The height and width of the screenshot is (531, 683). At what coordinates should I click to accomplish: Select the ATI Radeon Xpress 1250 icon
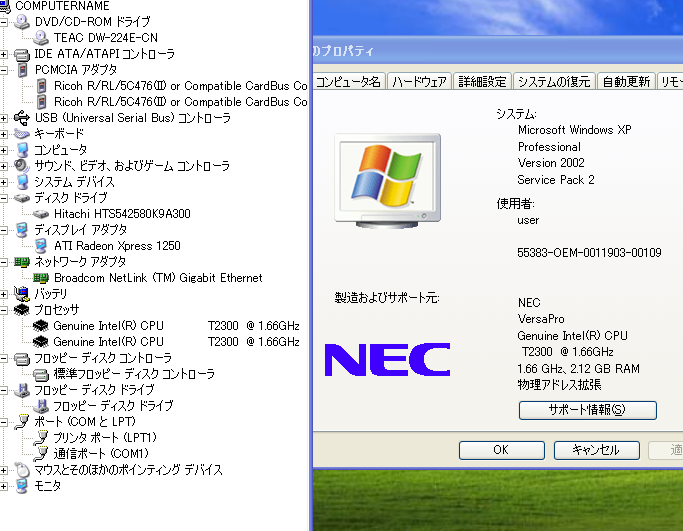[41, 246]
